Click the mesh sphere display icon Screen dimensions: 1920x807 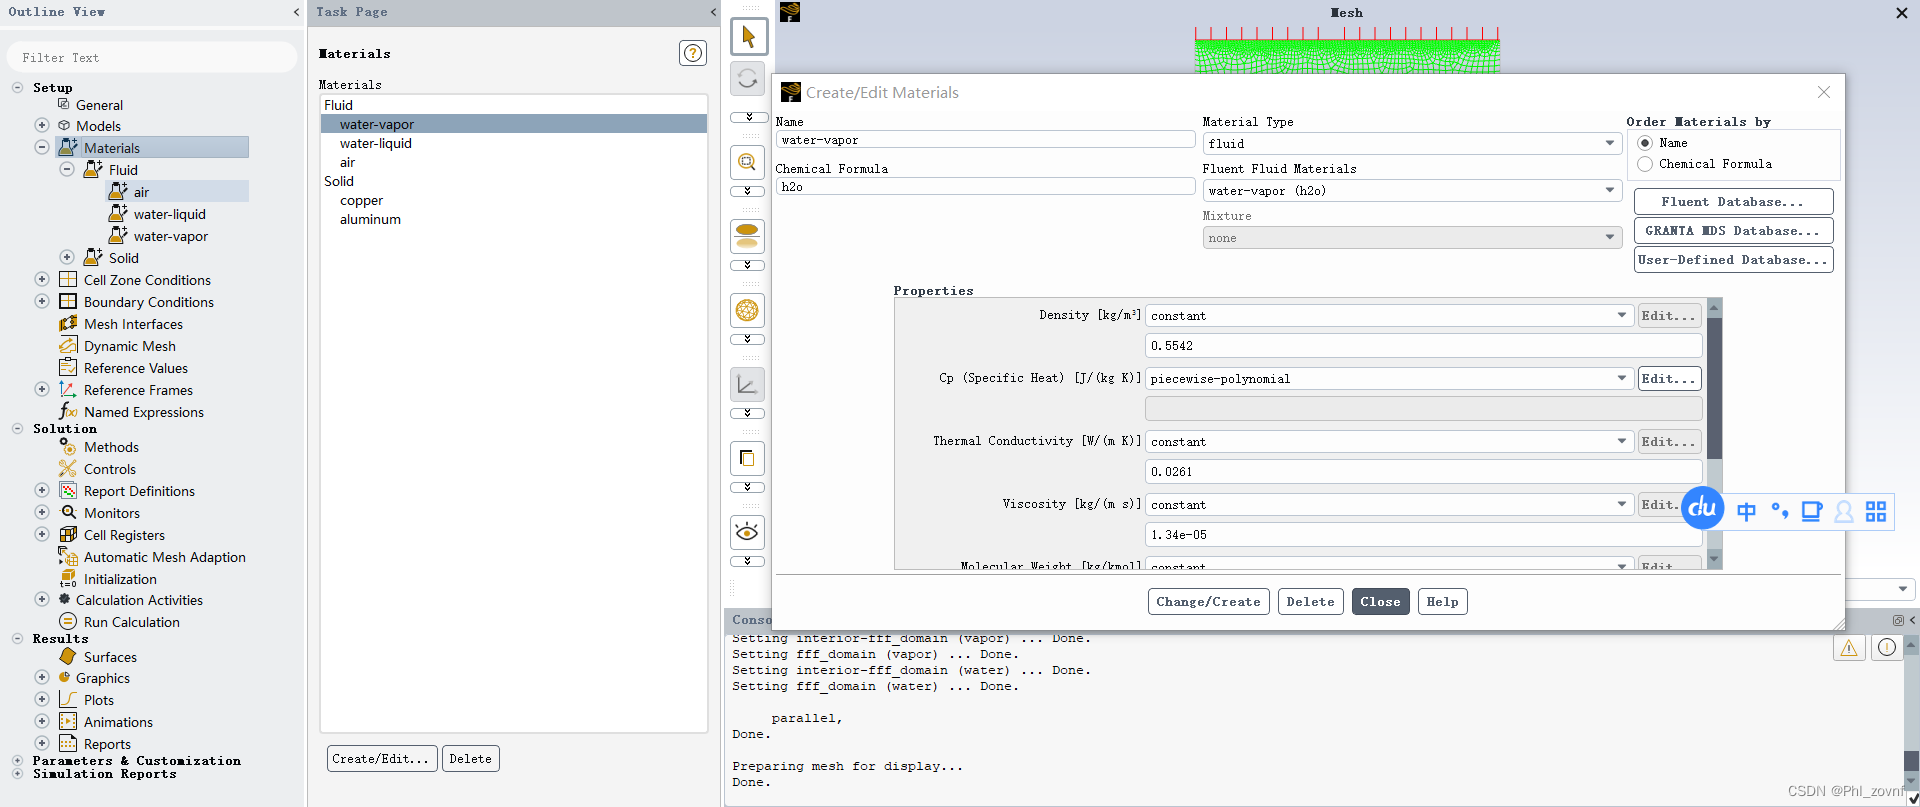click(x=747, y=311)
